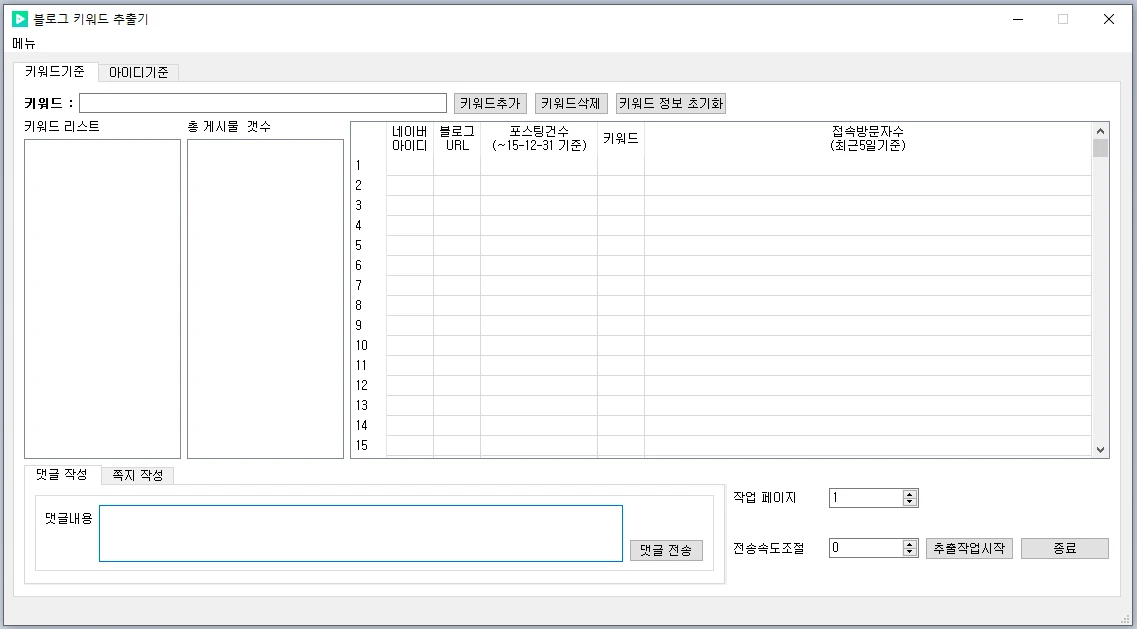This screenshot has width=1137, height=629.
Task: Increment the 전송속도조절 value
Action: click(910, 543)
